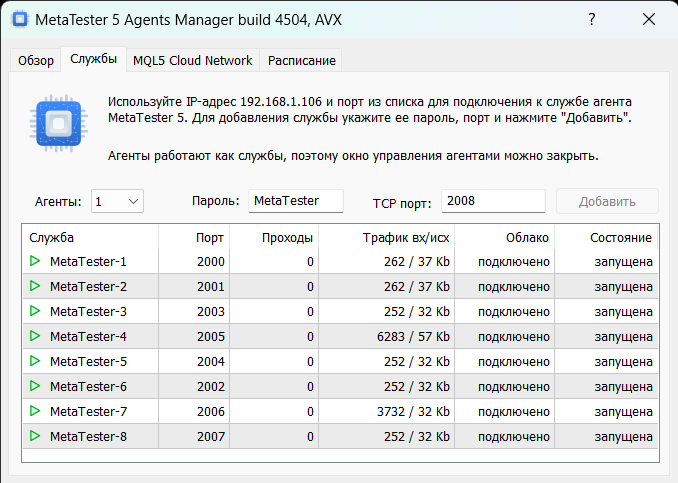Click the Добавить button
The height and width of the screenshot is (483, 678).
point(607,202)
